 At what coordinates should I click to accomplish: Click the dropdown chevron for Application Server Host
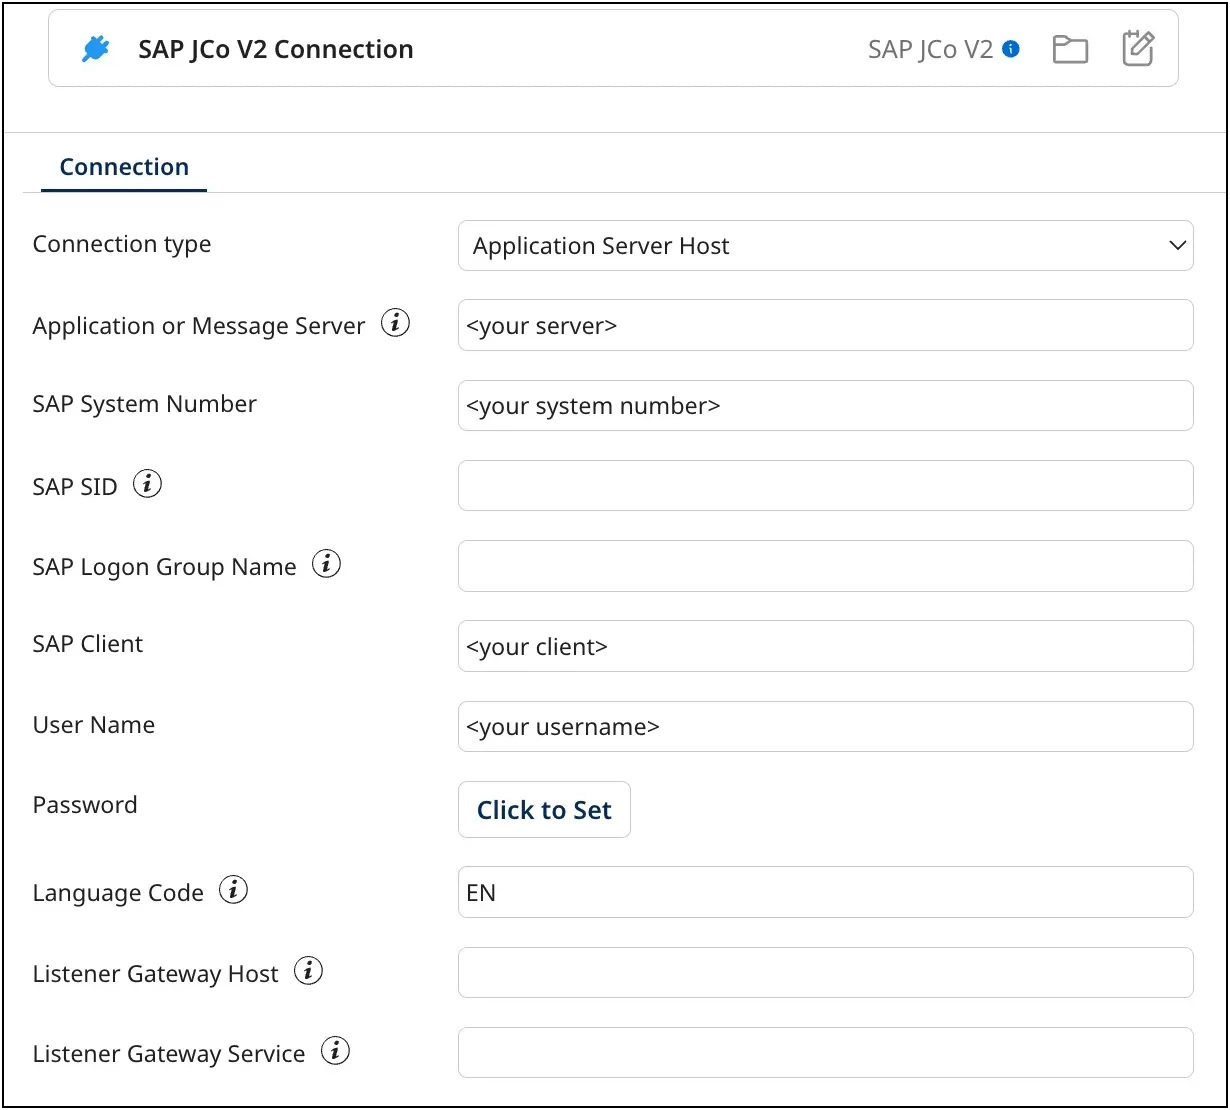coord(1178,246)
